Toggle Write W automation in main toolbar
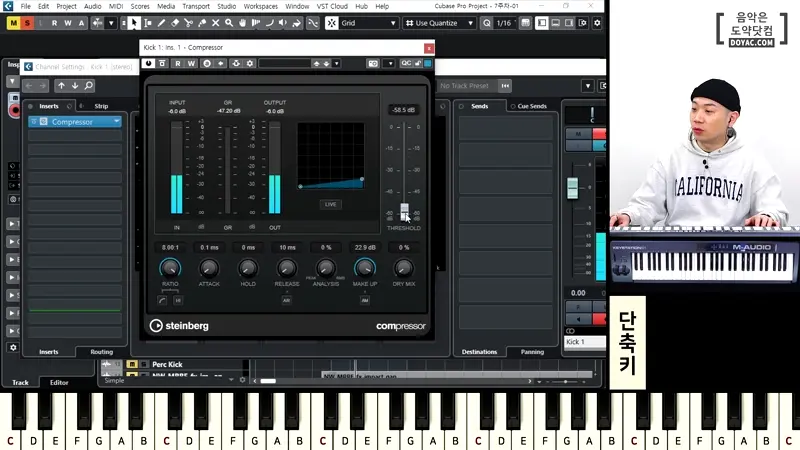This screenshot has height=450, width=800. tap(67, 23)
